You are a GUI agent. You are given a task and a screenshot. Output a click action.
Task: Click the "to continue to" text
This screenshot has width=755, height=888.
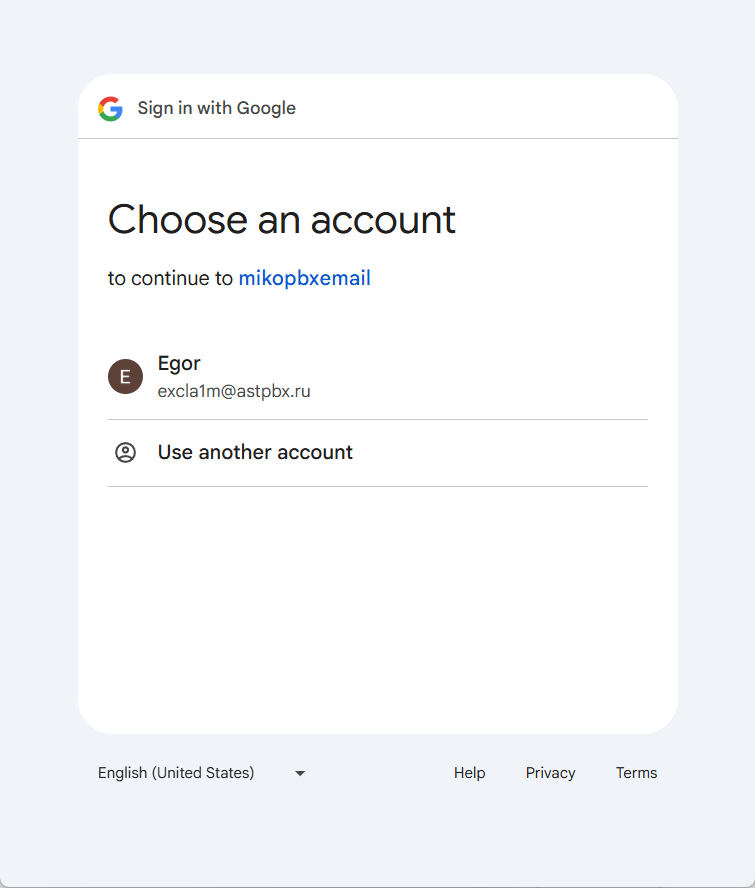[x=170, y=278]
